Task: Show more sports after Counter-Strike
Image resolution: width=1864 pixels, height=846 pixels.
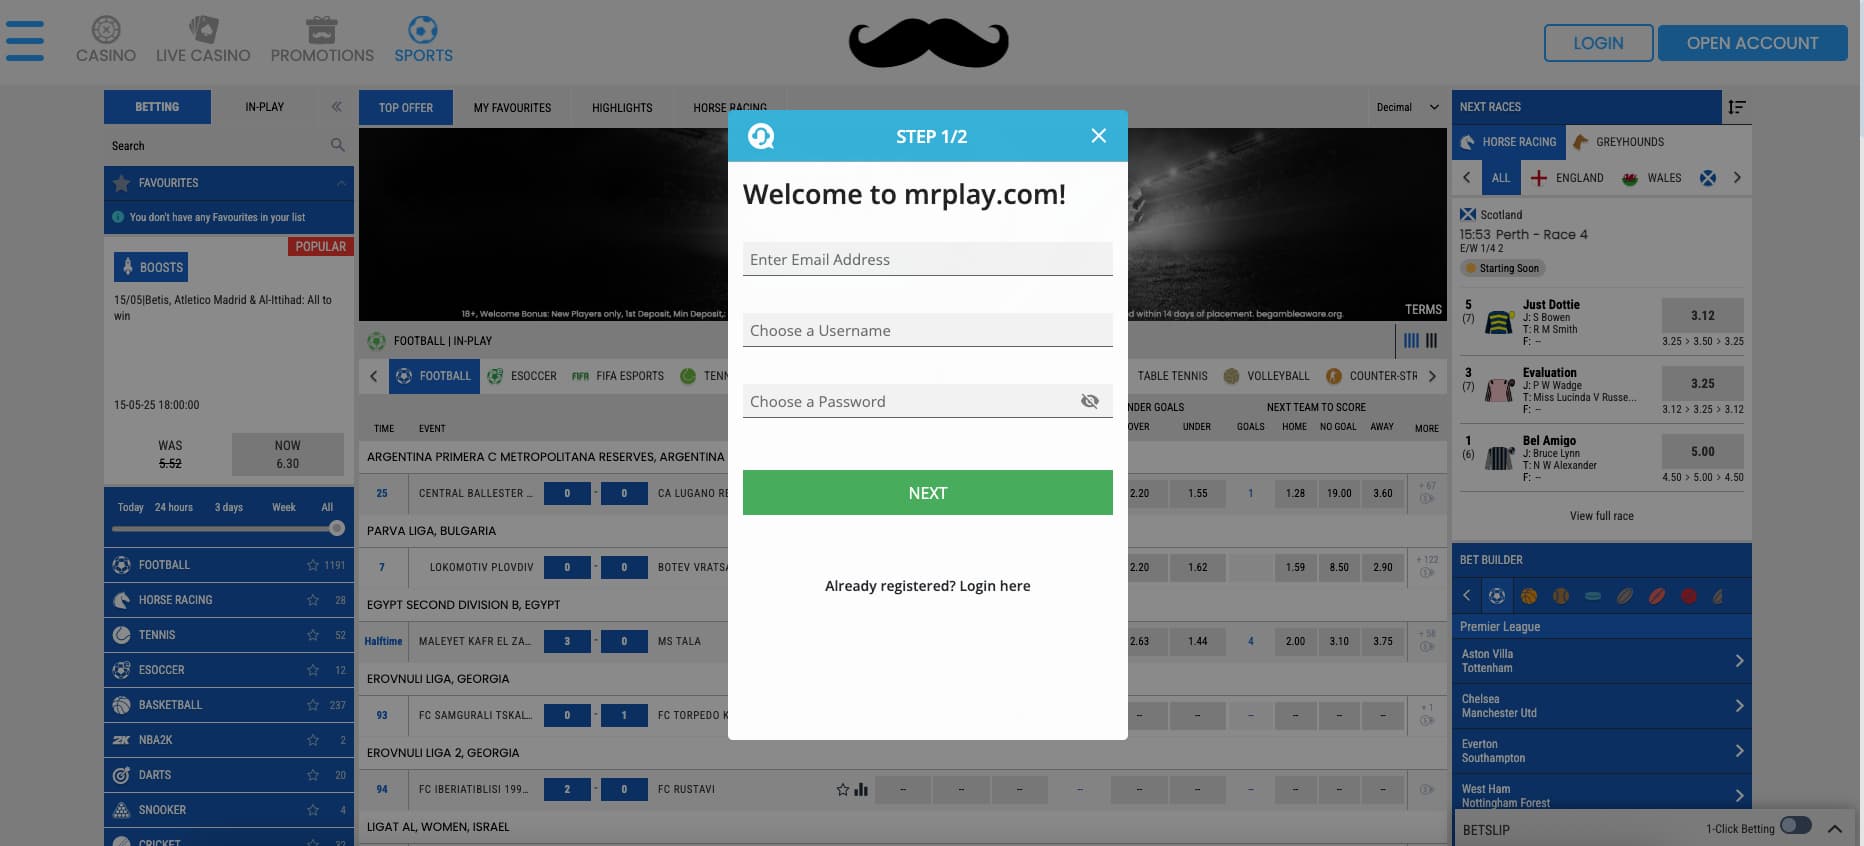Action: click(x=1433, y=376)
